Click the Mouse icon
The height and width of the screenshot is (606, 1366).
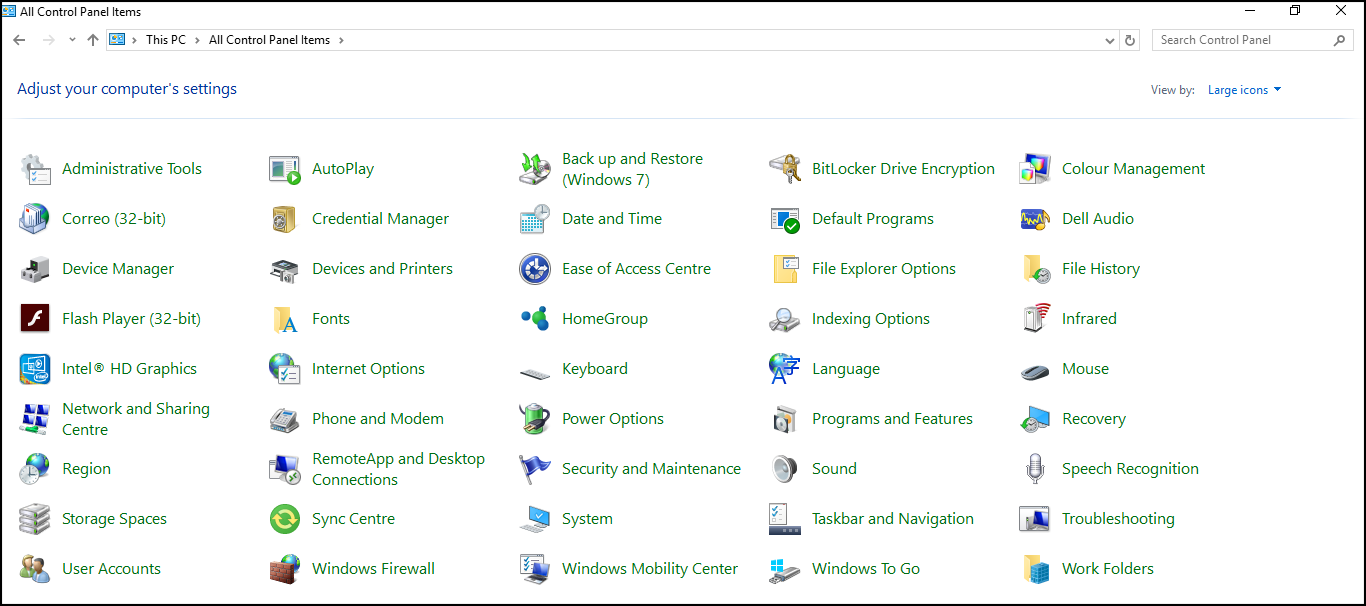(x=1035, y=372)
